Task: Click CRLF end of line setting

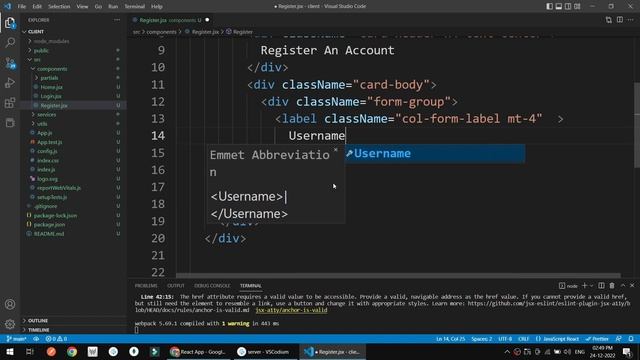Action: 524,339
